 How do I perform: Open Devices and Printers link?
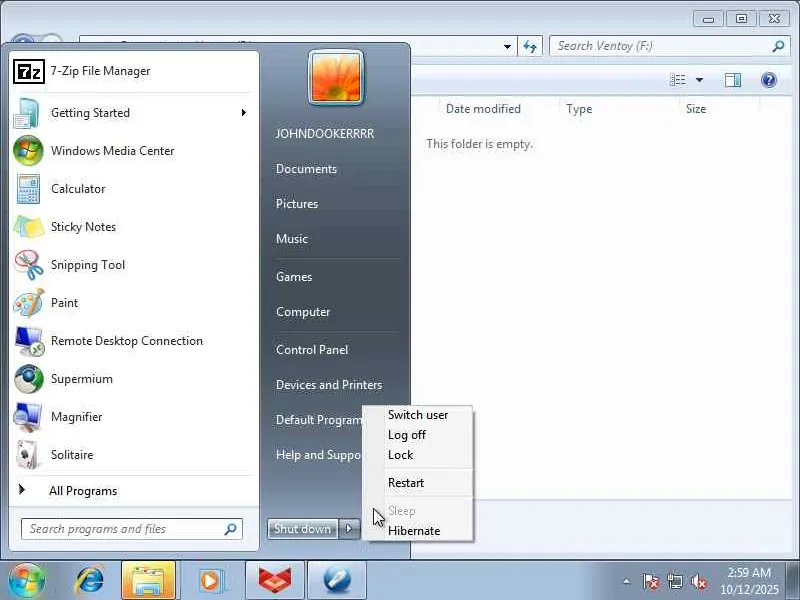pos(329,385)
